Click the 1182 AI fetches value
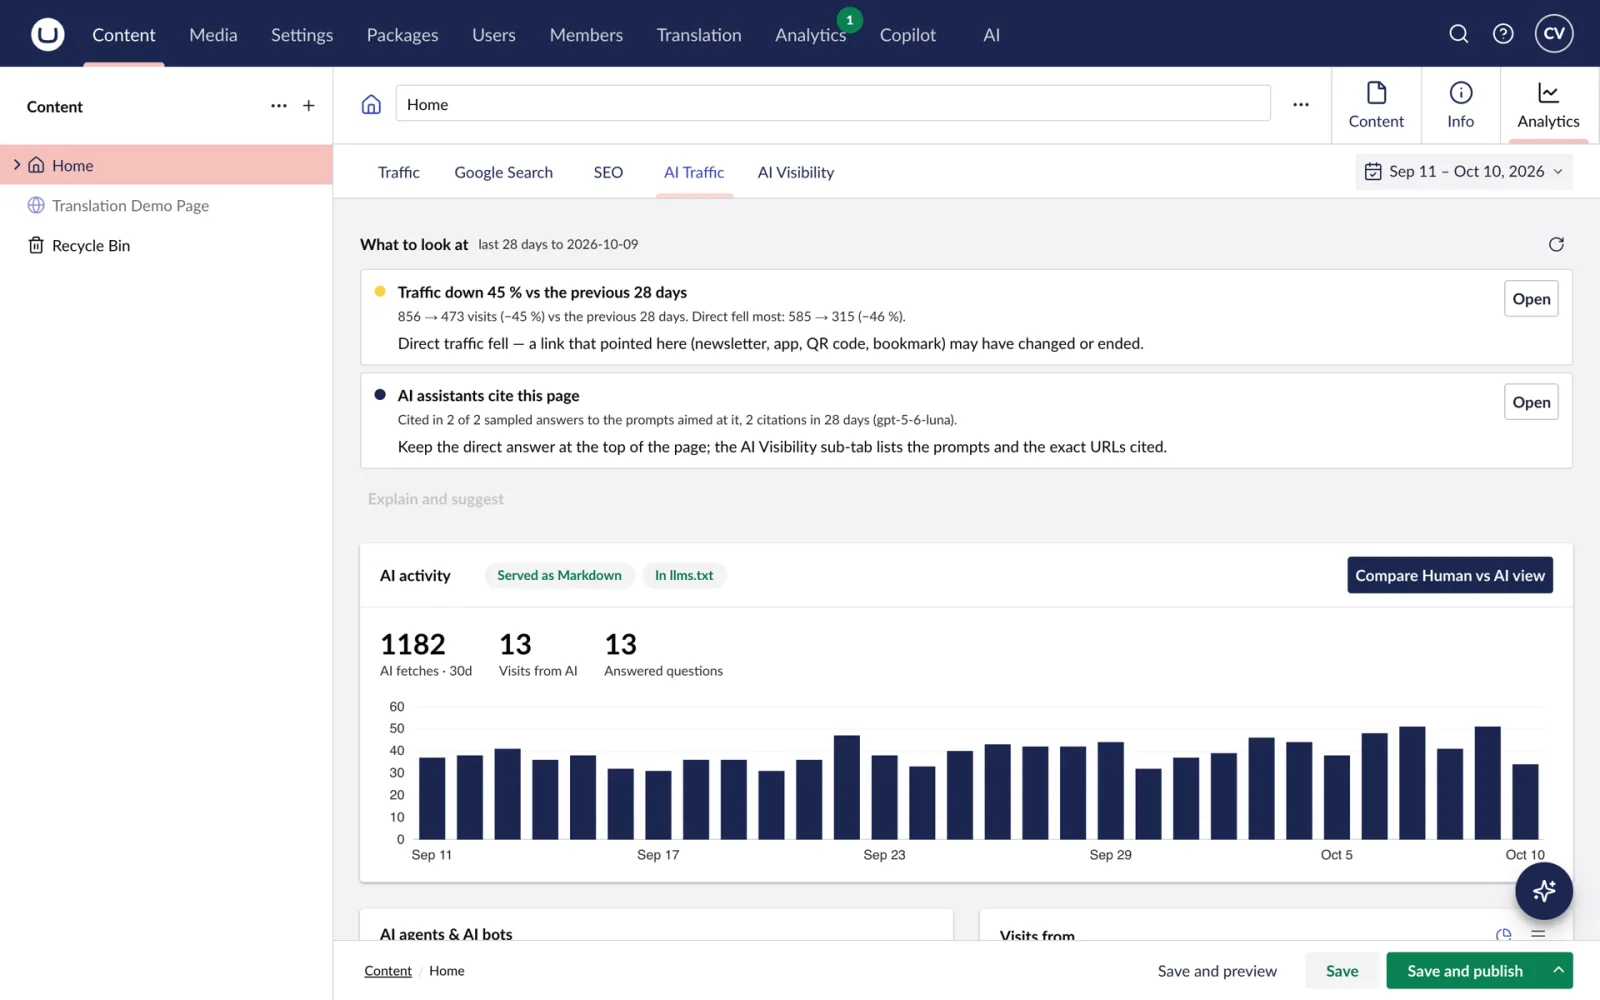The image size is (1600, 1000). (x=413, y=644)
